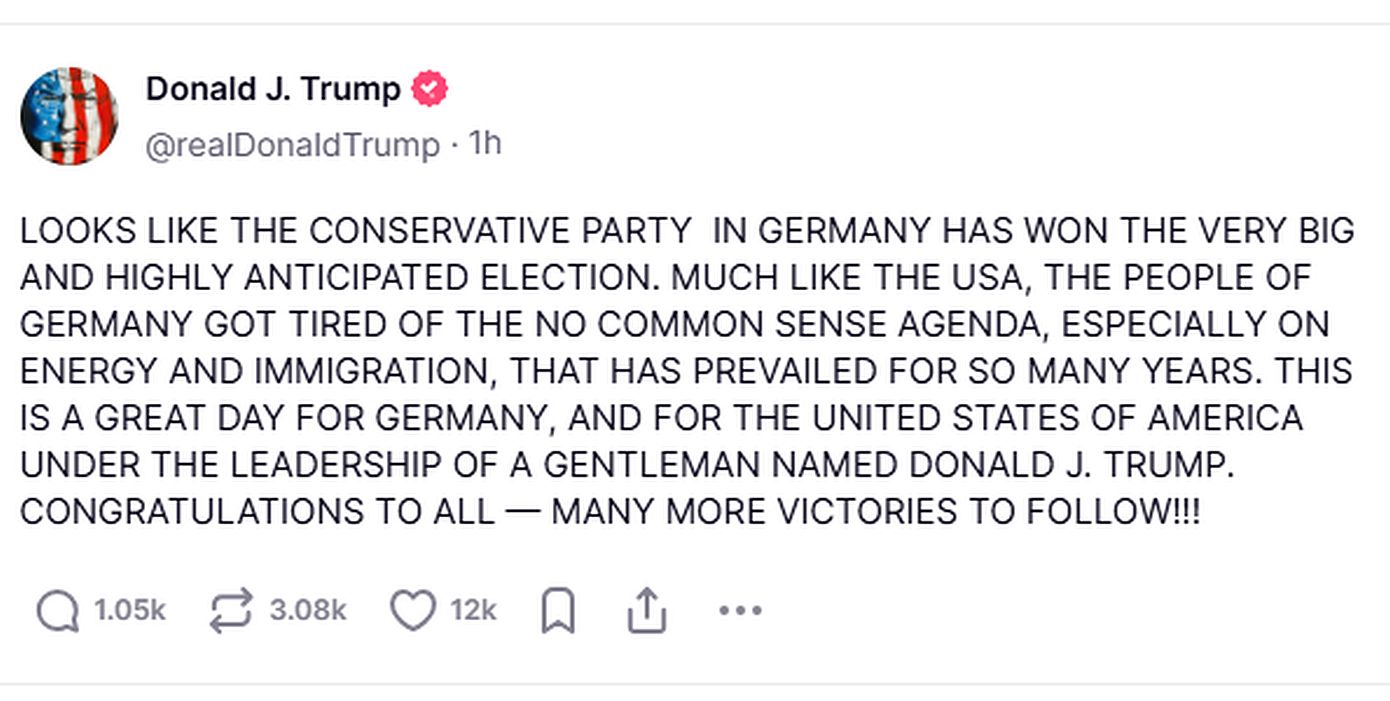Click the share upload icon
Image resolution: width=1390 pixels, height=701 pixels.
coord(646,611)
